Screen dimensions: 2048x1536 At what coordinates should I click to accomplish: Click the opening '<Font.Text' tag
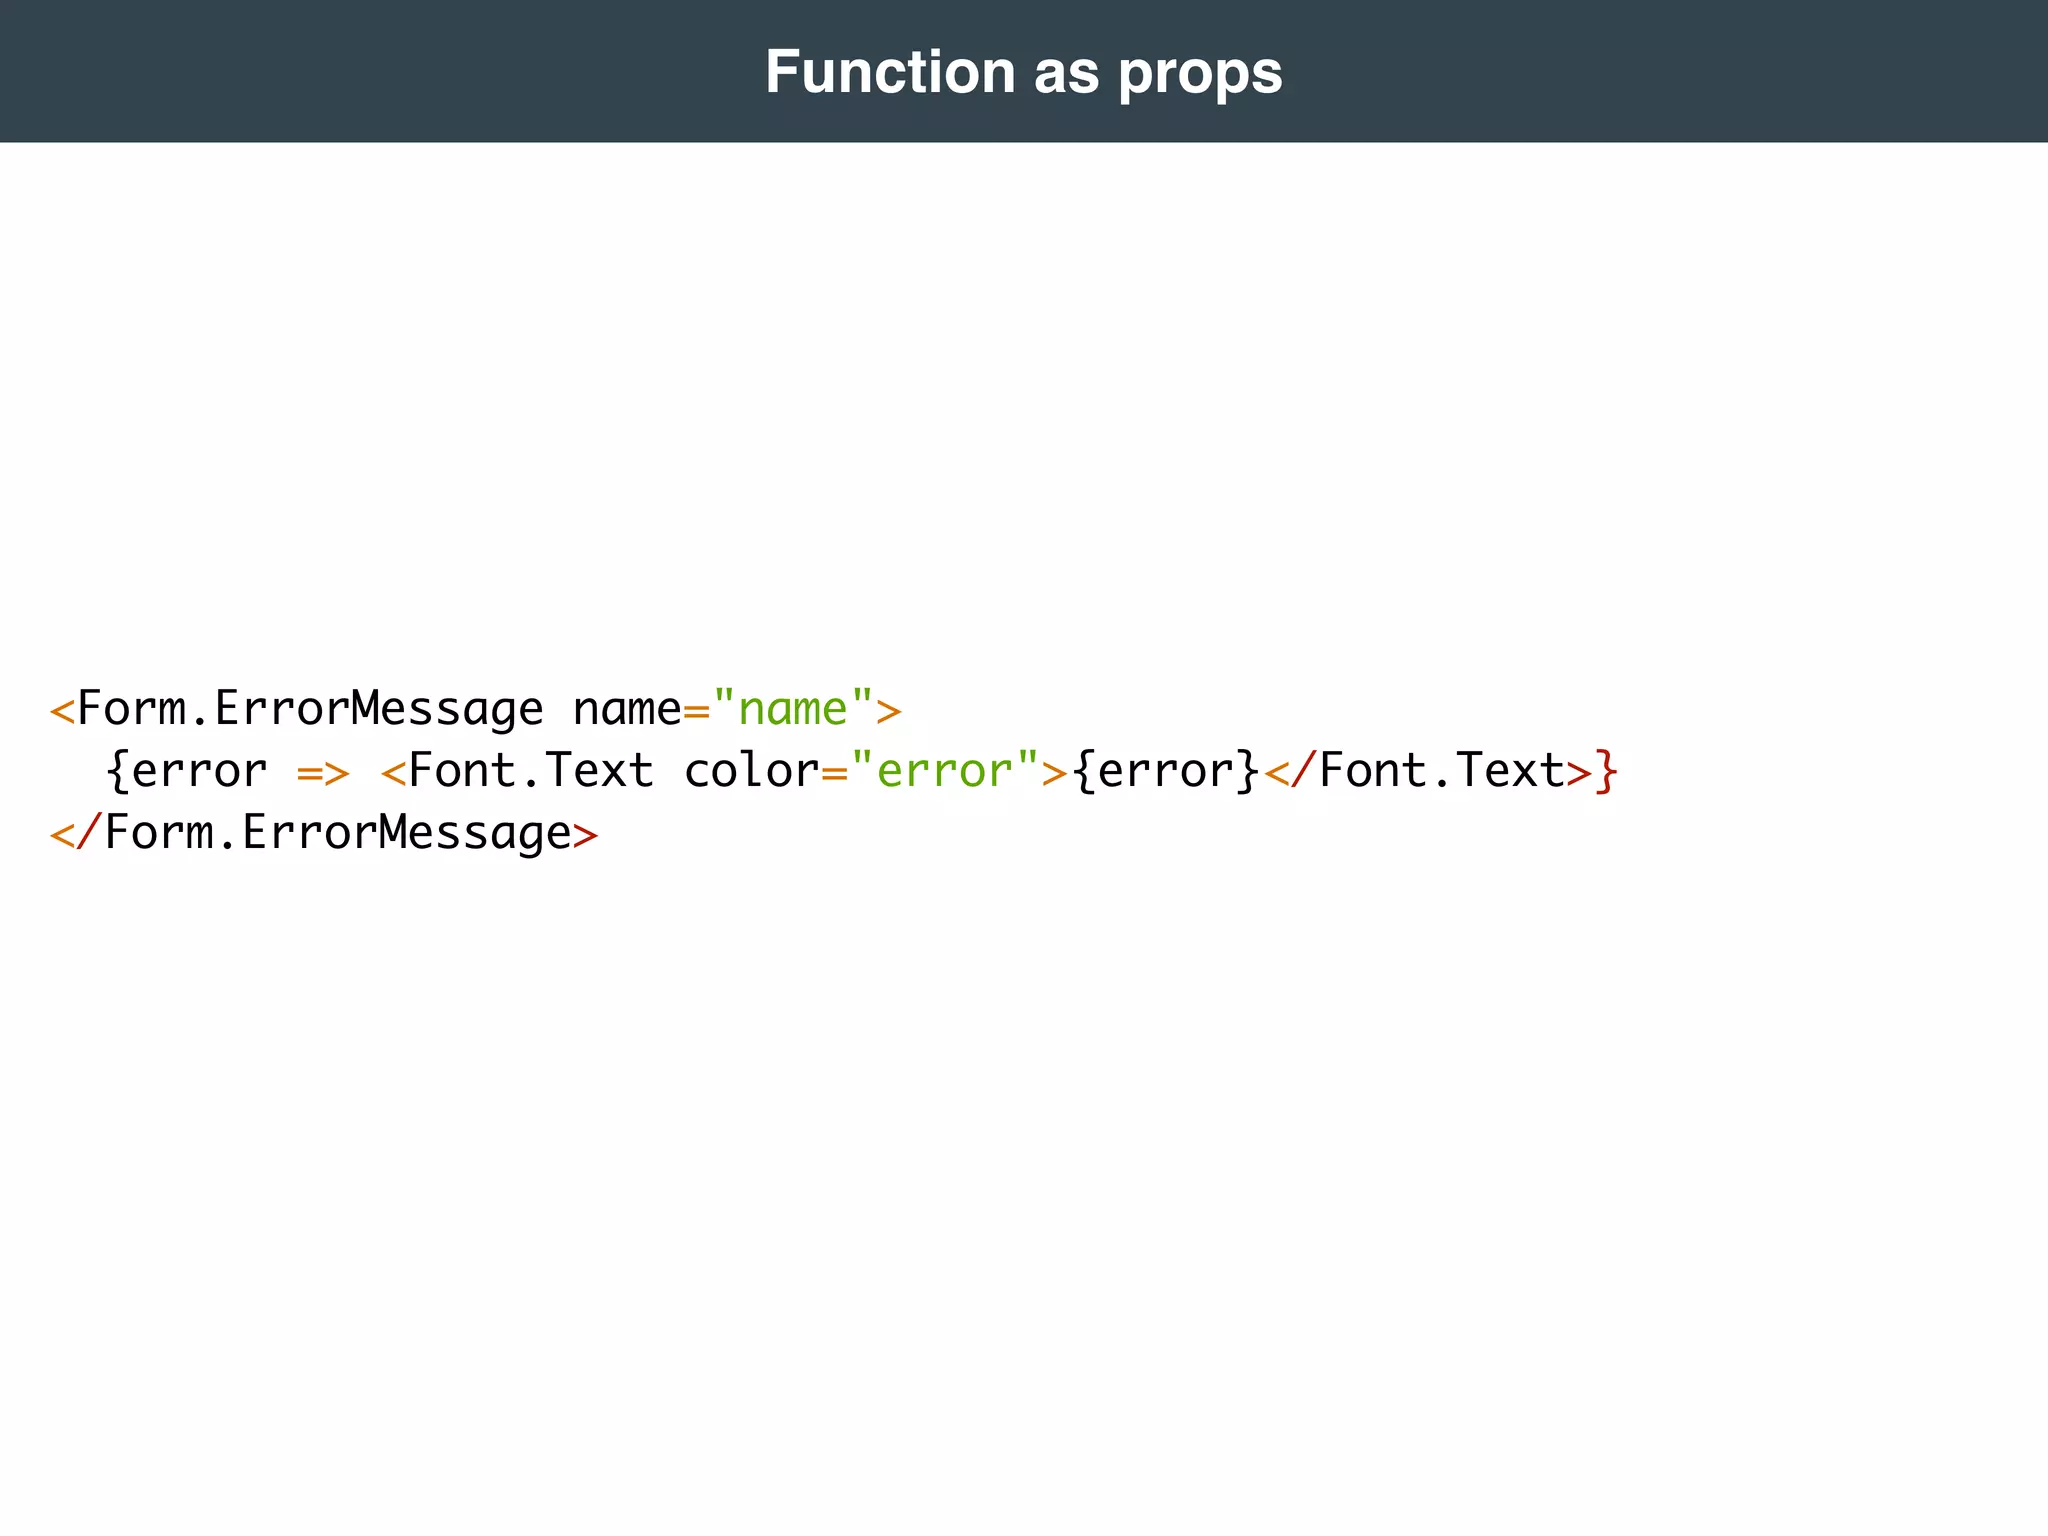click(517, 771)
